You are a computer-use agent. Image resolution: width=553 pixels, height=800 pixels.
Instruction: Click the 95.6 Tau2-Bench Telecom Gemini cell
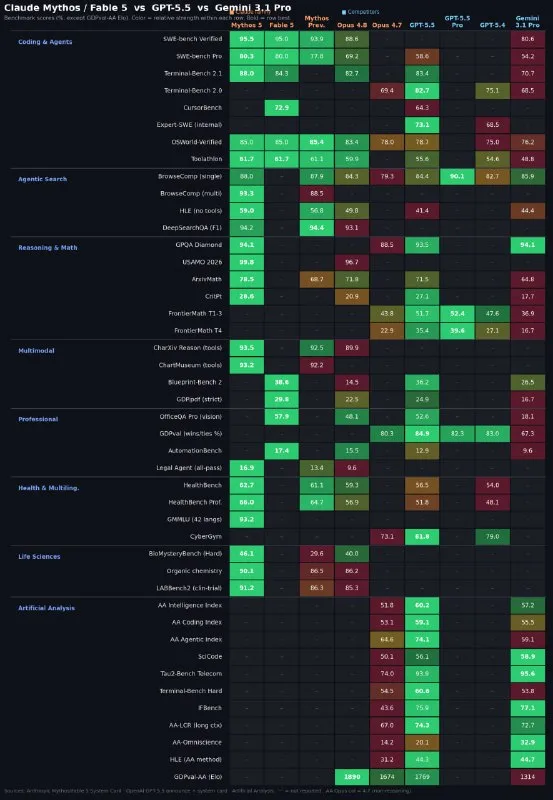coord(527,674)
